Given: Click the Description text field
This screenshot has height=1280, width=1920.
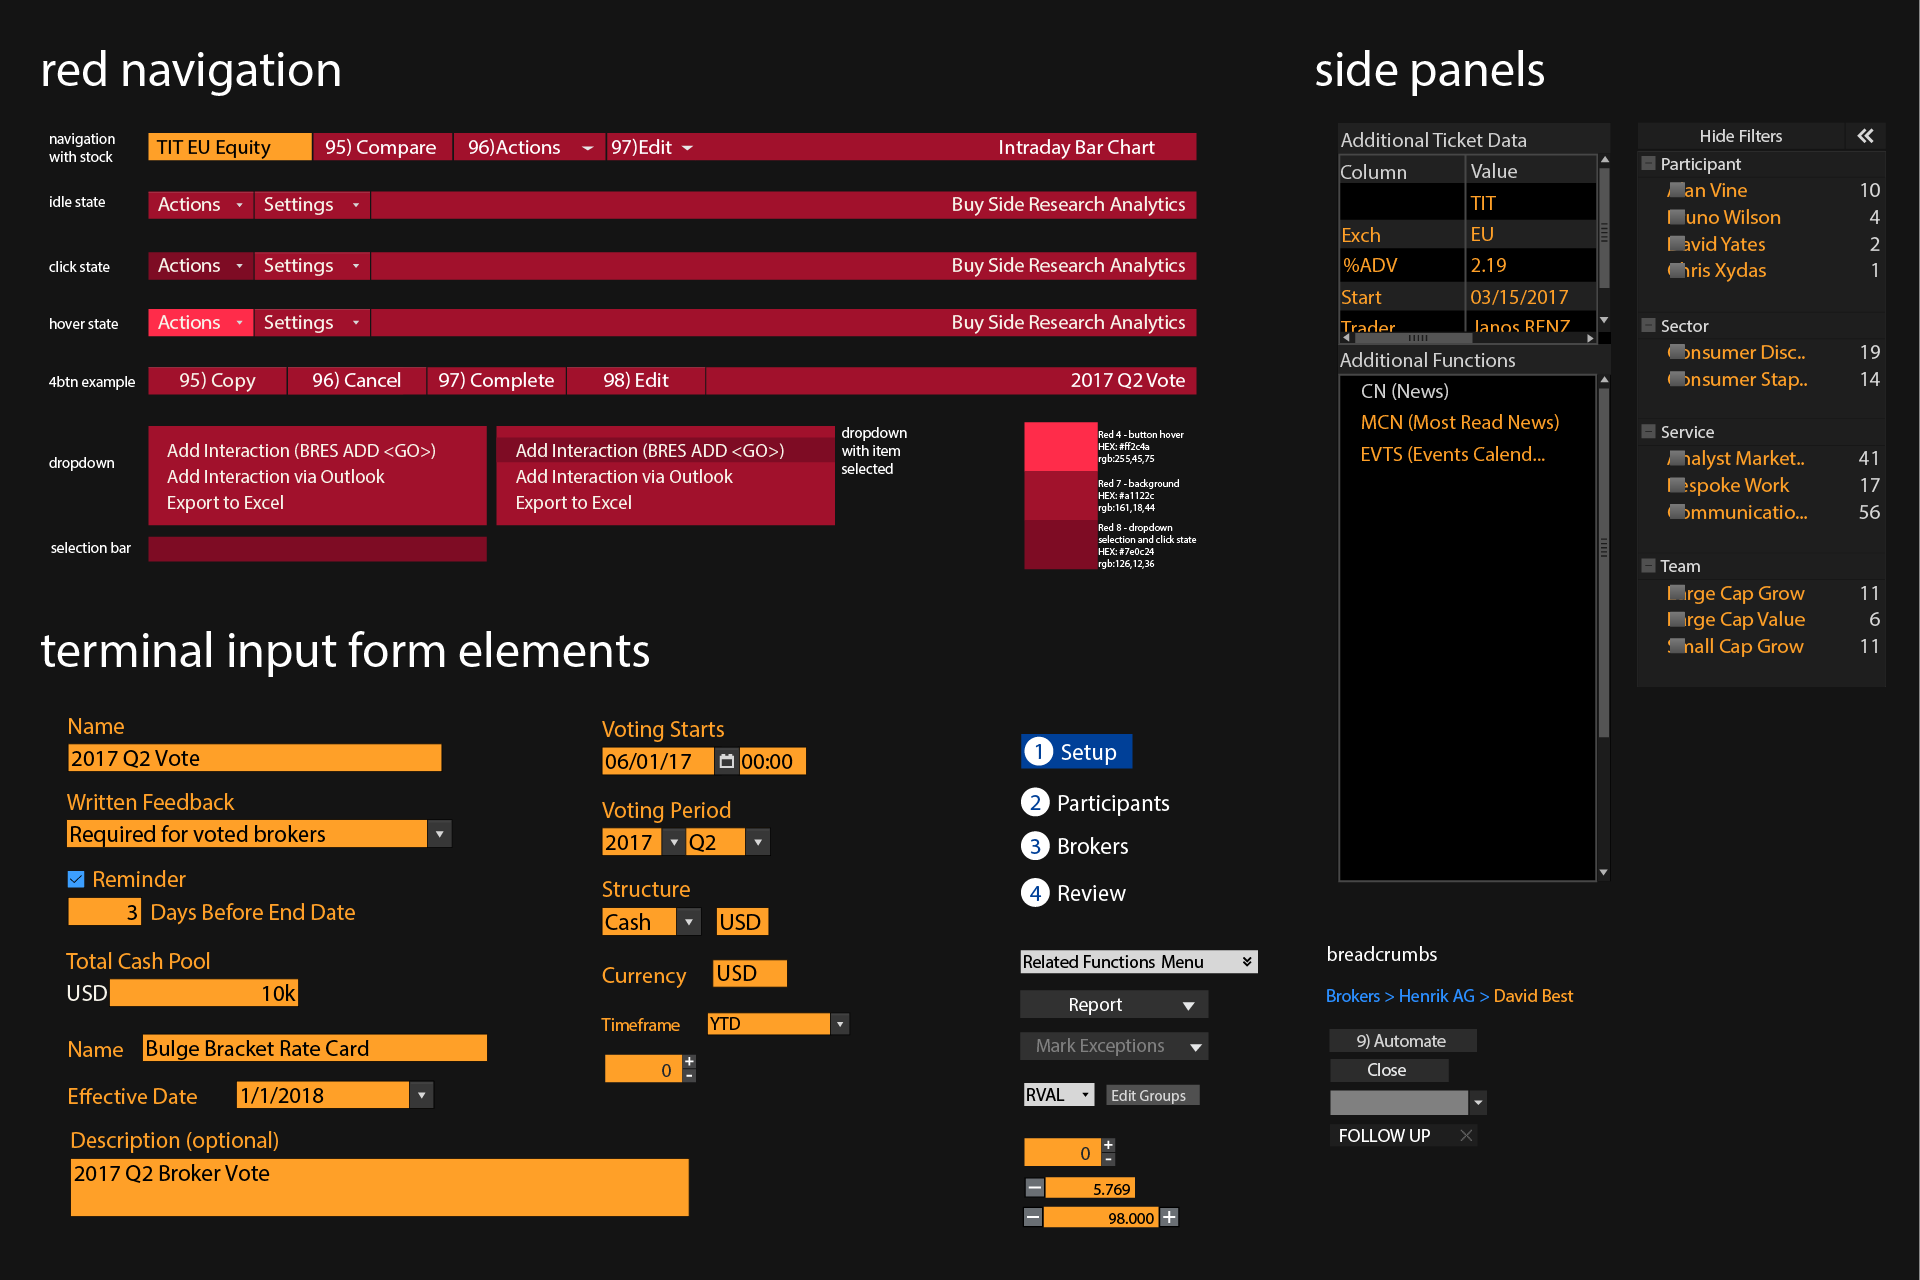Looking at the screenshot, I should tap(379, 1187).
